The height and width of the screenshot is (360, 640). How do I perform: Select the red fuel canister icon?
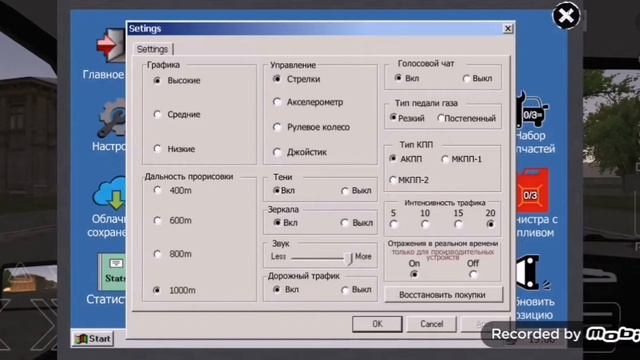click(532, 192)
